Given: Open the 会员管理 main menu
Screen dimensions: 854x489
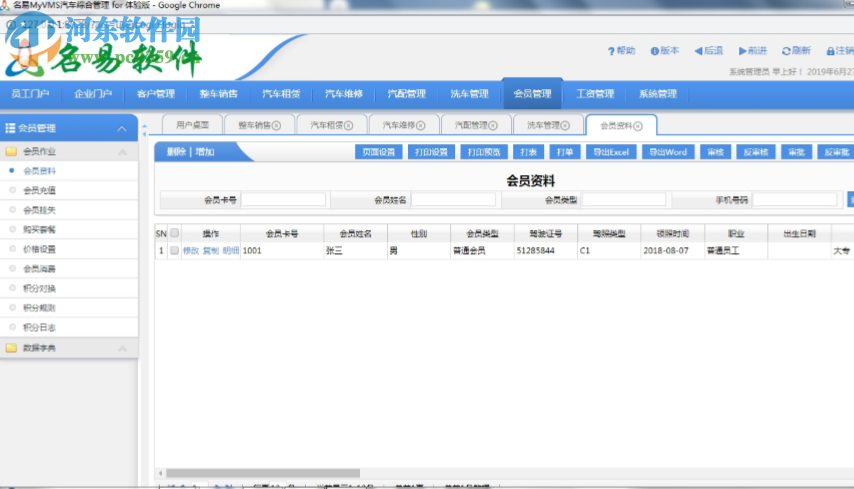Looking at the screenshot, I should coord(532,94).
